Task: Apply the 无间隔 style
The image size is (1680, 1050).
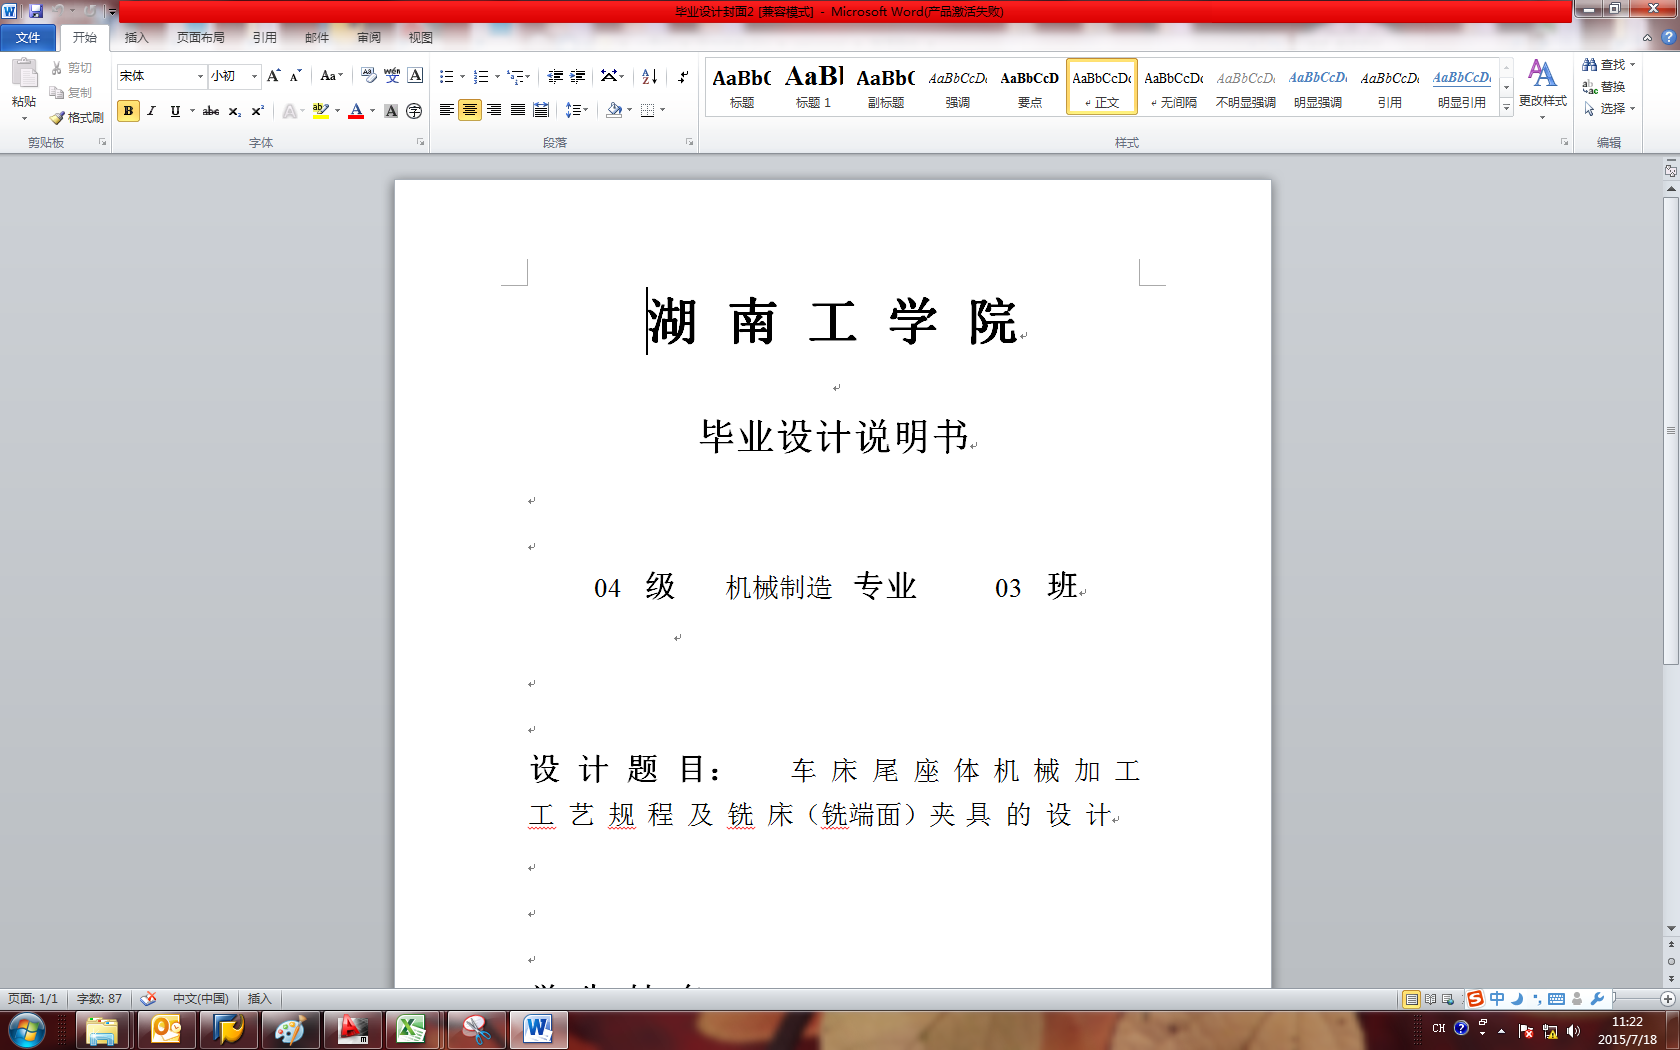Action: tap(1174, 87)
